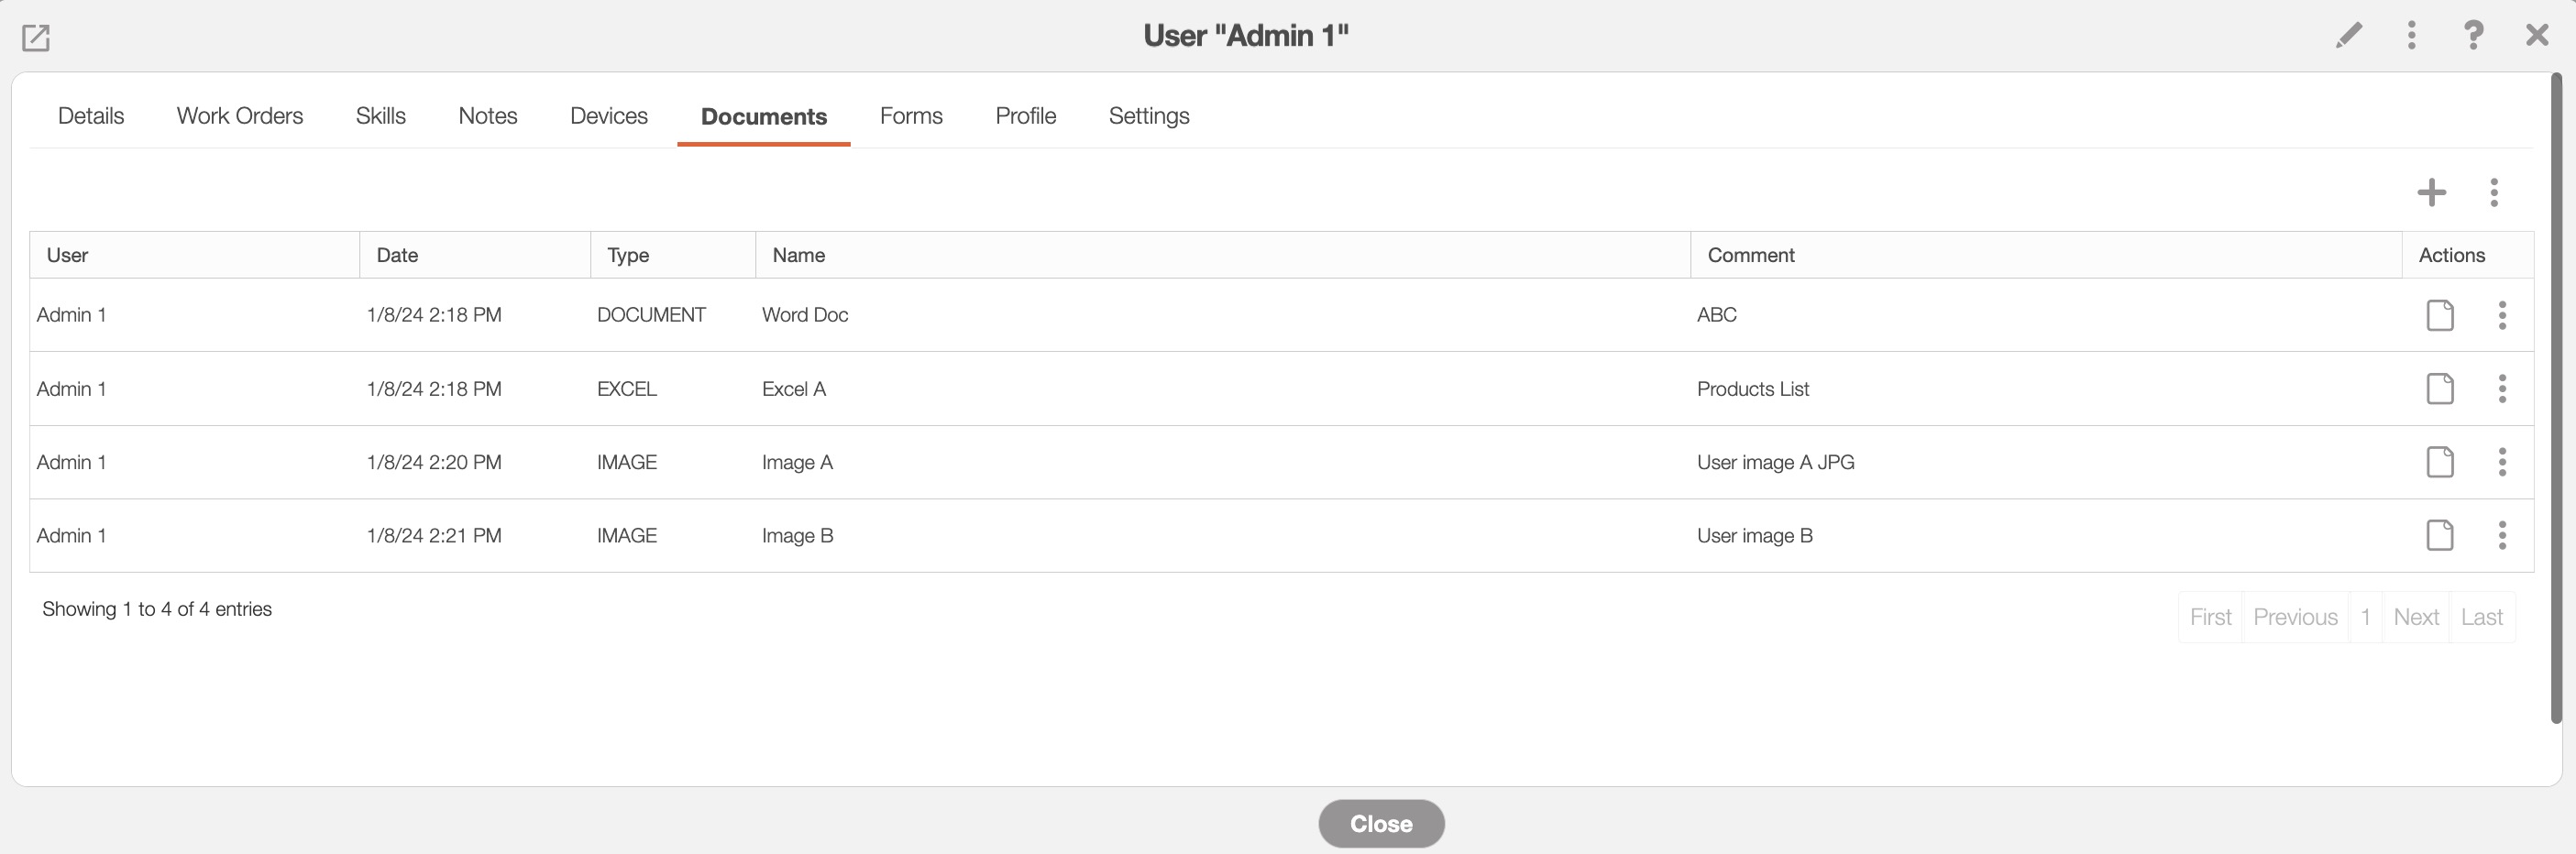
Task: Open the Excel A row actions menu
Action: (x=2502, y=389)
